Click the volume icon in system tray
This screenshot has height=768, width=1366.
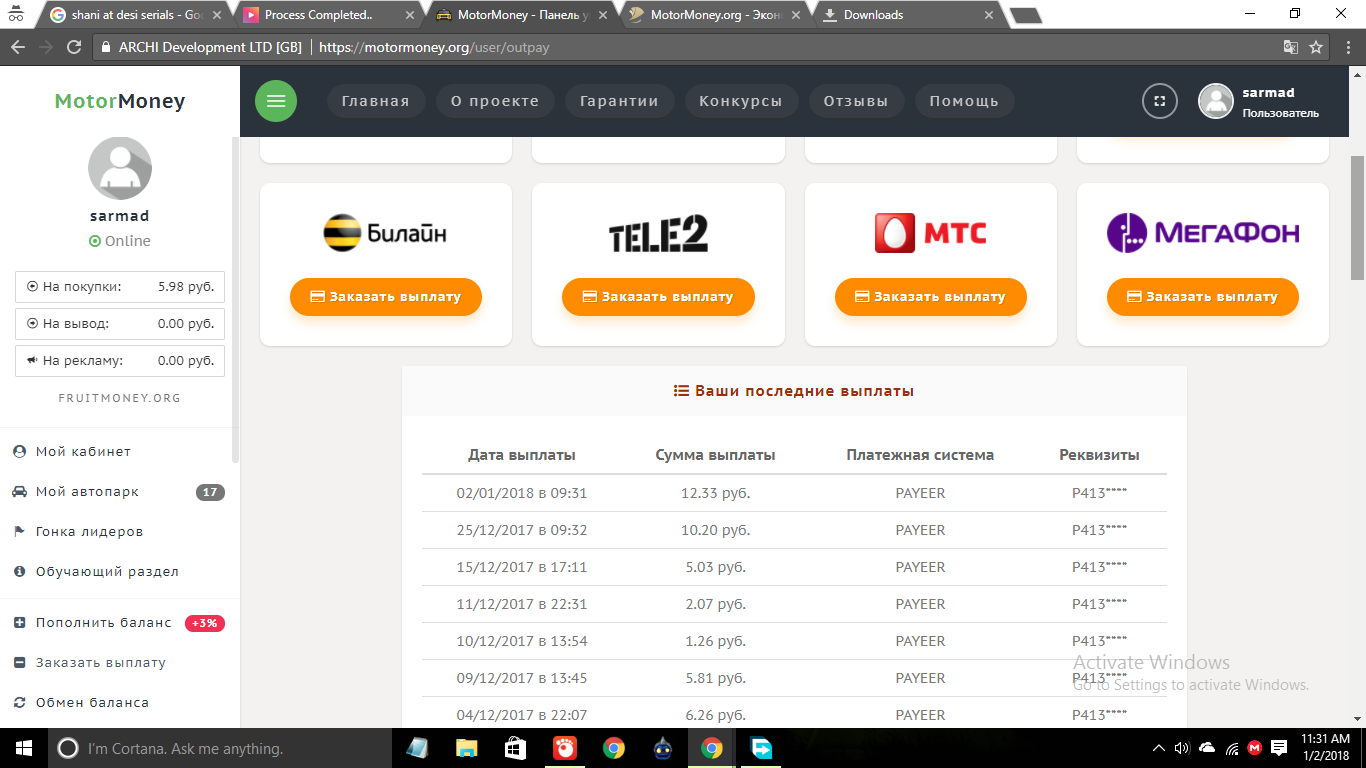1182,748
